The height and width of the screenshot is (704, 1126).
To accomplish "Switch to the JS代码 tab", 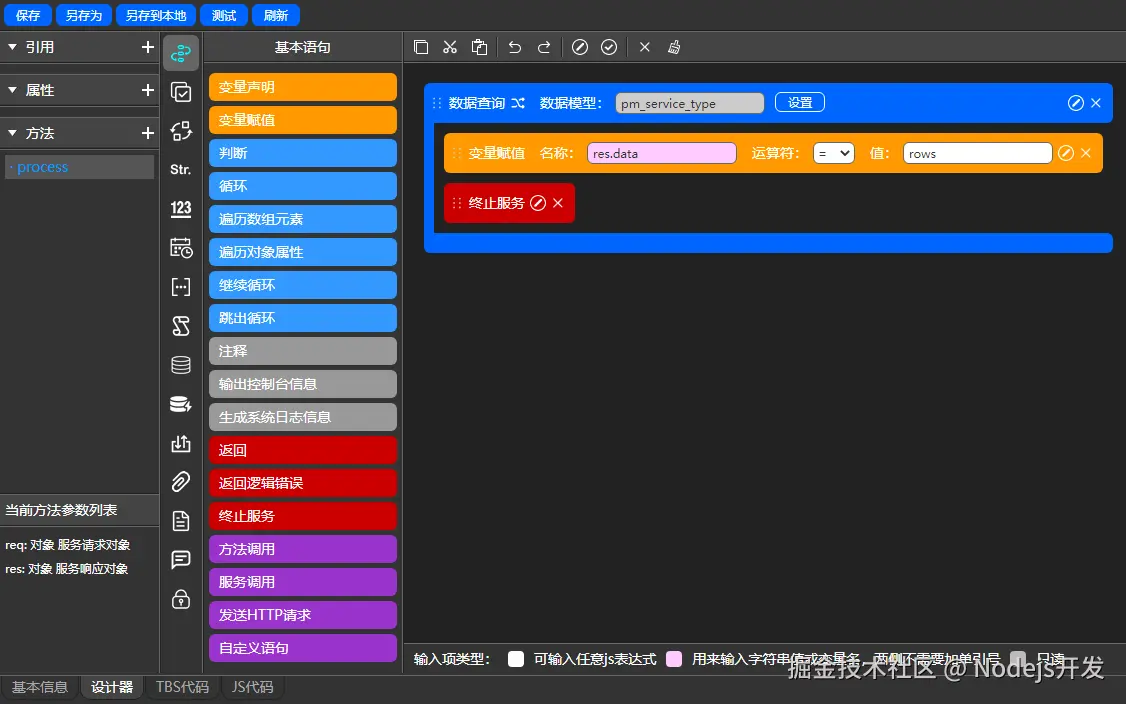I will 252,687.
